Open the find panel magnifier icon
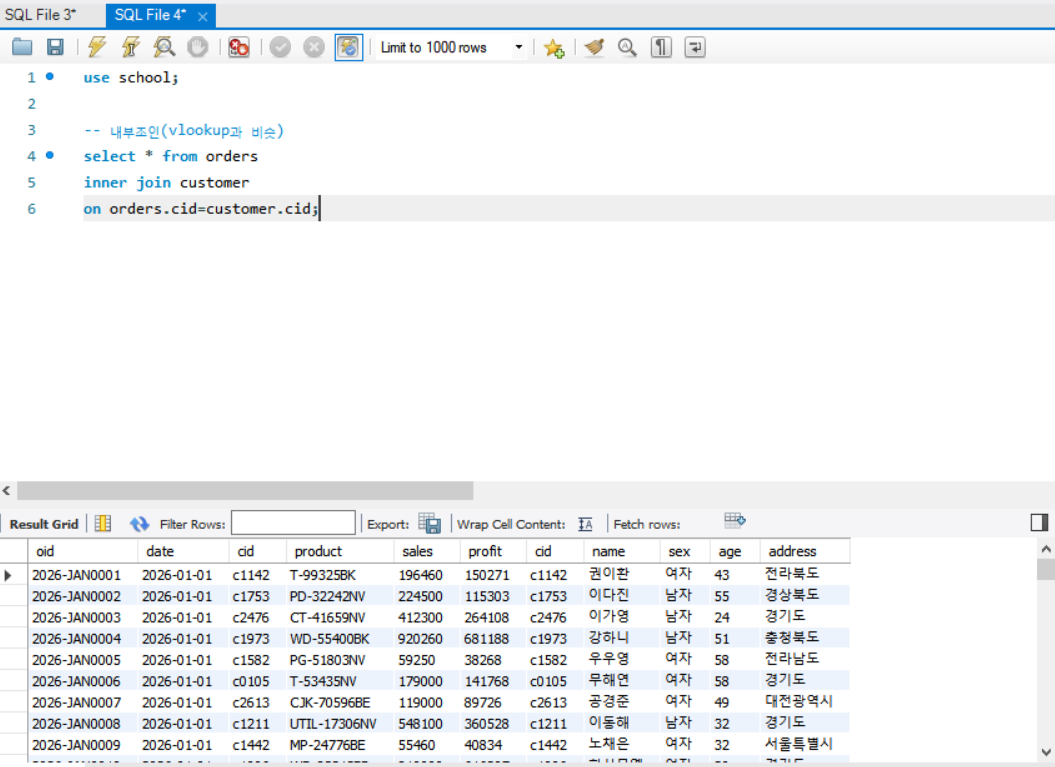 (x=627, y=47)
